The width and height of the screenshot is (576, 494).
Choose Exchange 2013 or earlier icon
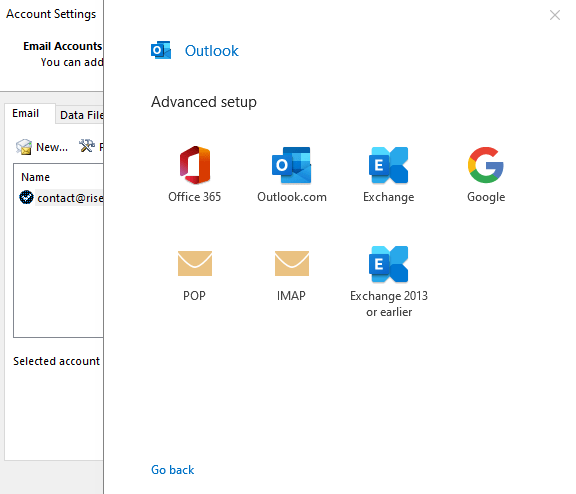389,264
